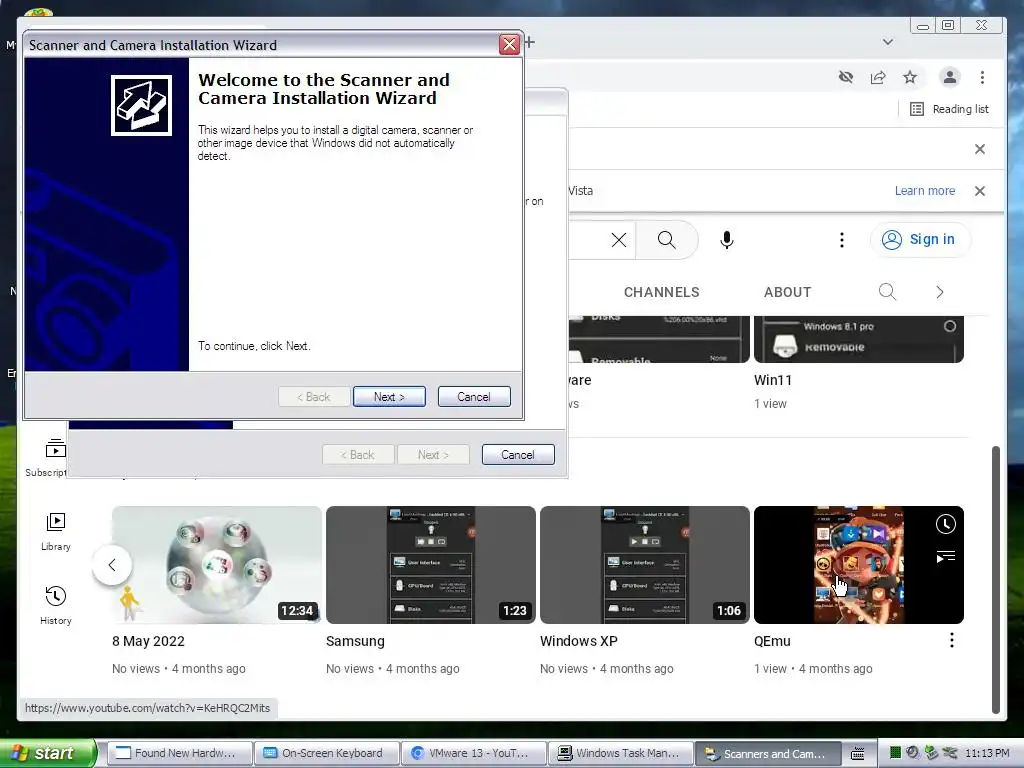Dismiss the Vista warning infobar
The width and height of the screenshot is (1024, 768).
(x=980, y=191)
